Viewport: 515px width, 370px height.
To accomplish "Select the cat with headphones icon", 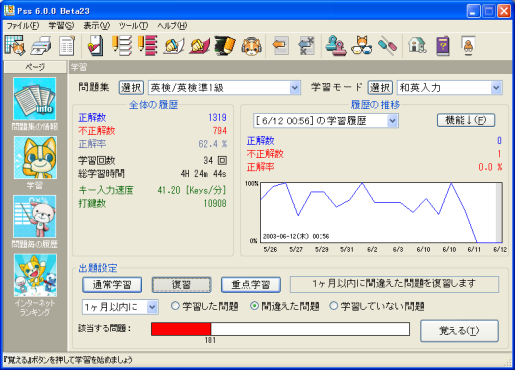I will pyautogui.click(x=252, y=46).
